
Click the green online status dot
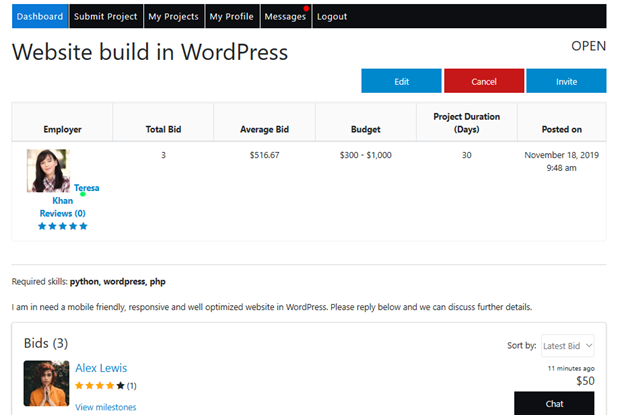(83, 194)
